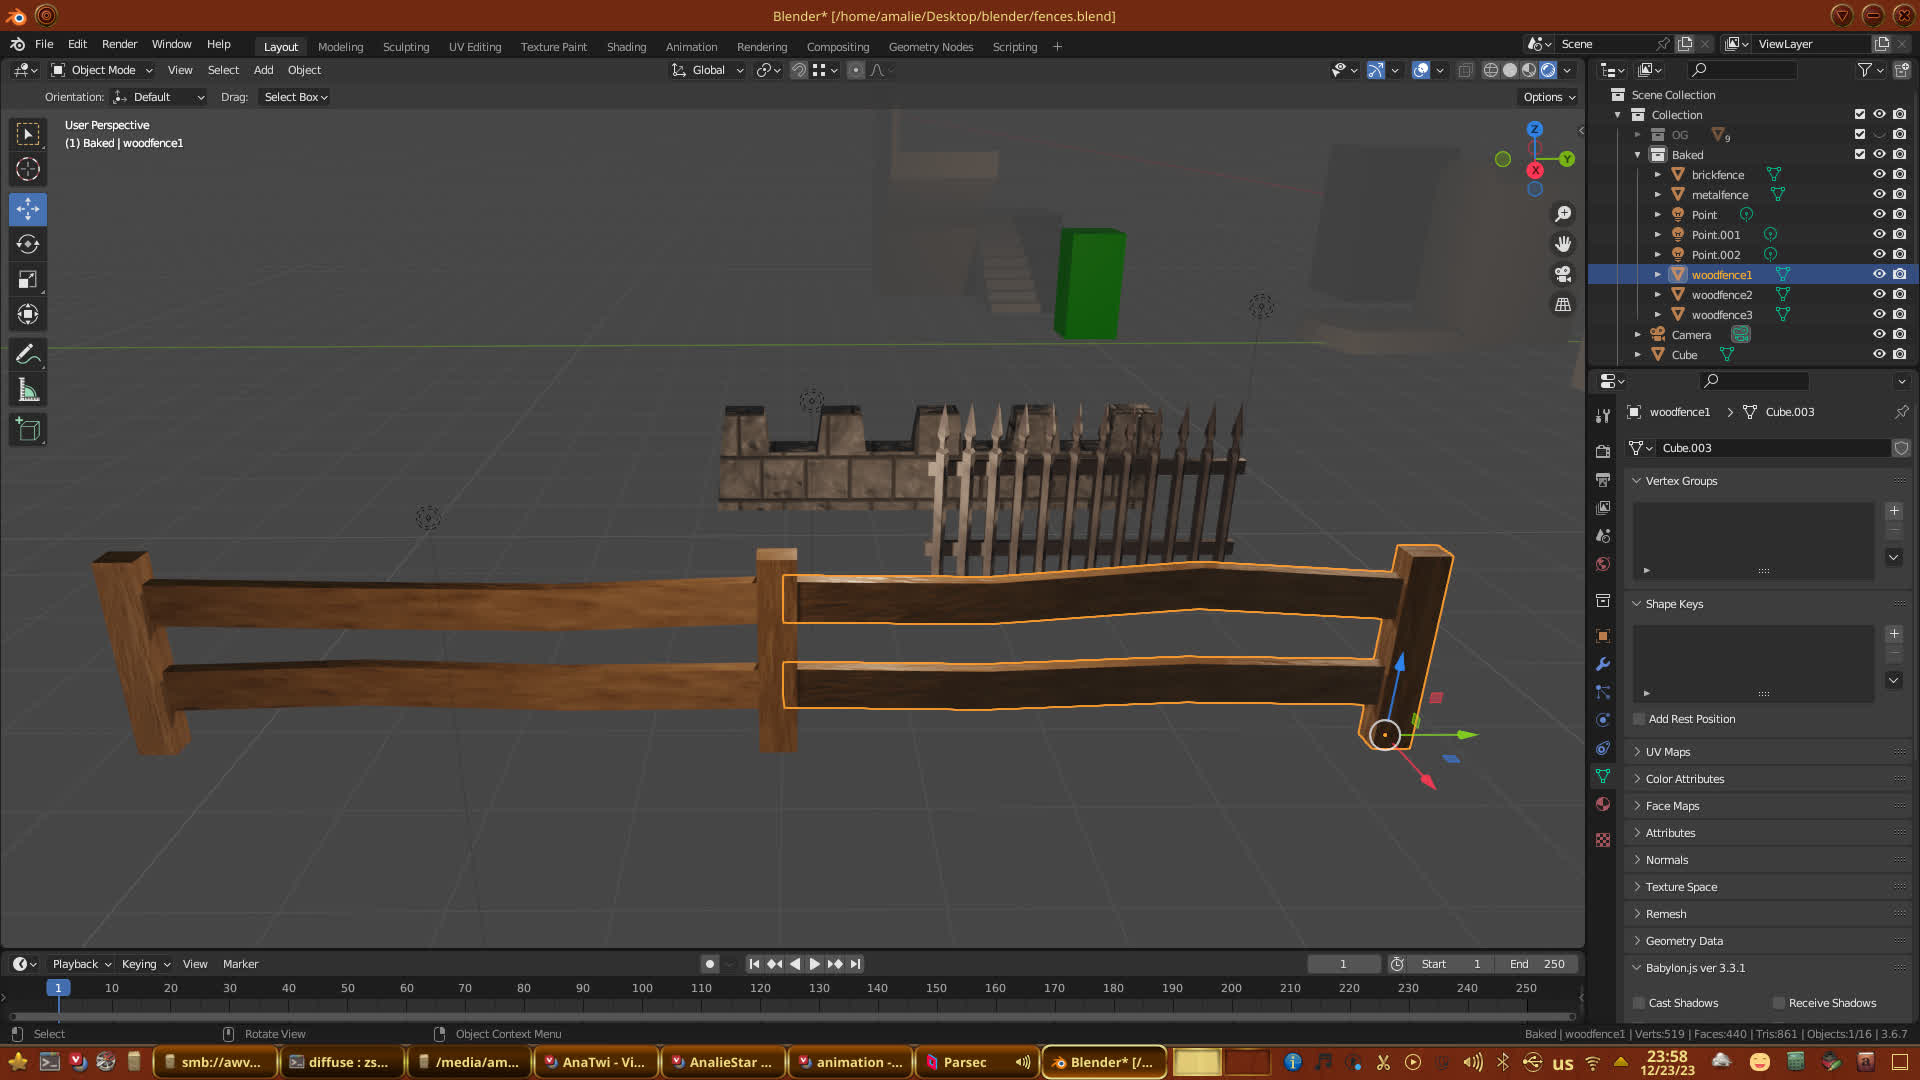The image size is (1920, 1080).
Task: Open Parsec from the taskbar
Action: tap(963, 1062)
